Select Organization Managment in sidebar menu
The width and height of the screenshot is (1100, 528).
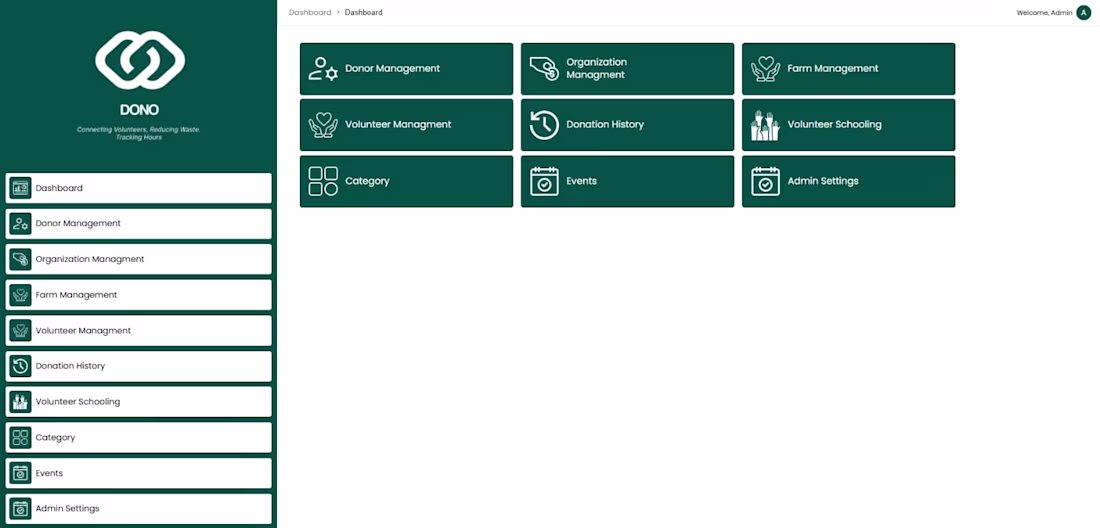139,259
